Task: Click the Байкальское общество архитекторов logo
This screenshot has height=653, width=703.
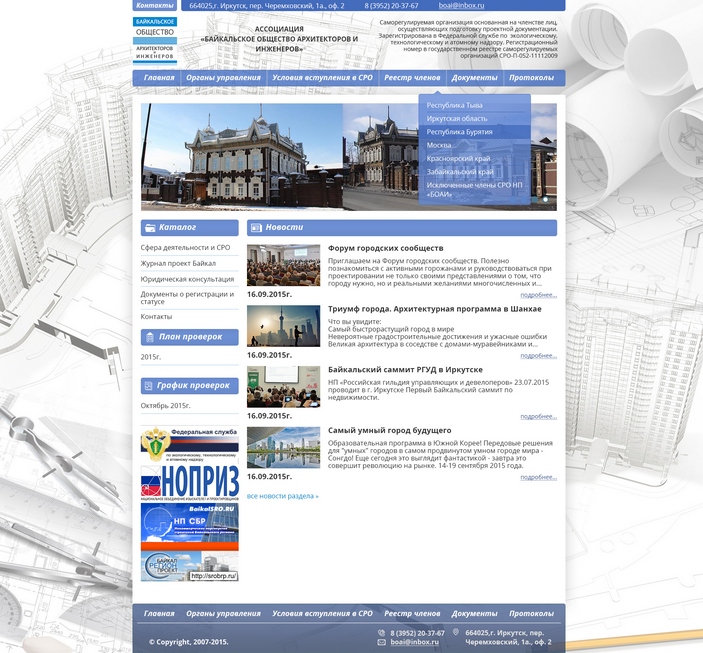Action: pos(155,40)
